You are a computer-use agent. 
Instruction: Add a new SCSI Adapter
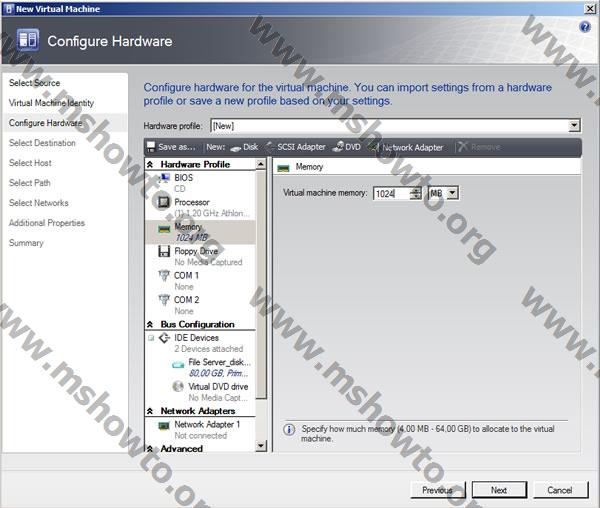coord(295,147)
